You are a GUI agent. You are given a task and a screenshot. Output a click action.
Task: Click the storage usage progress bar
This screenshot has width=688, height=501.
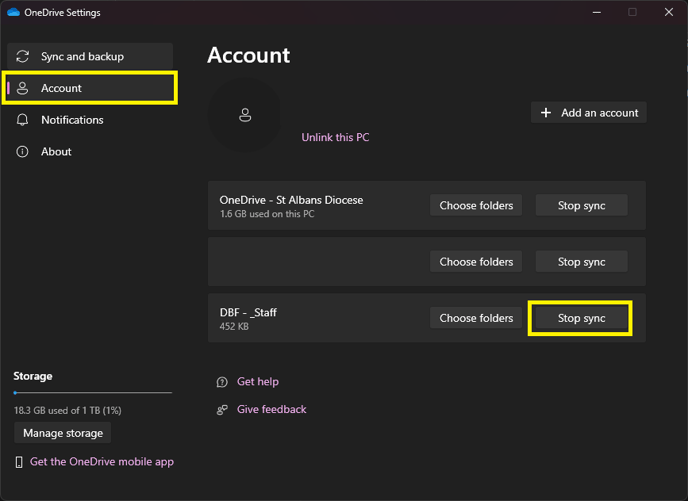click(93, 393)
